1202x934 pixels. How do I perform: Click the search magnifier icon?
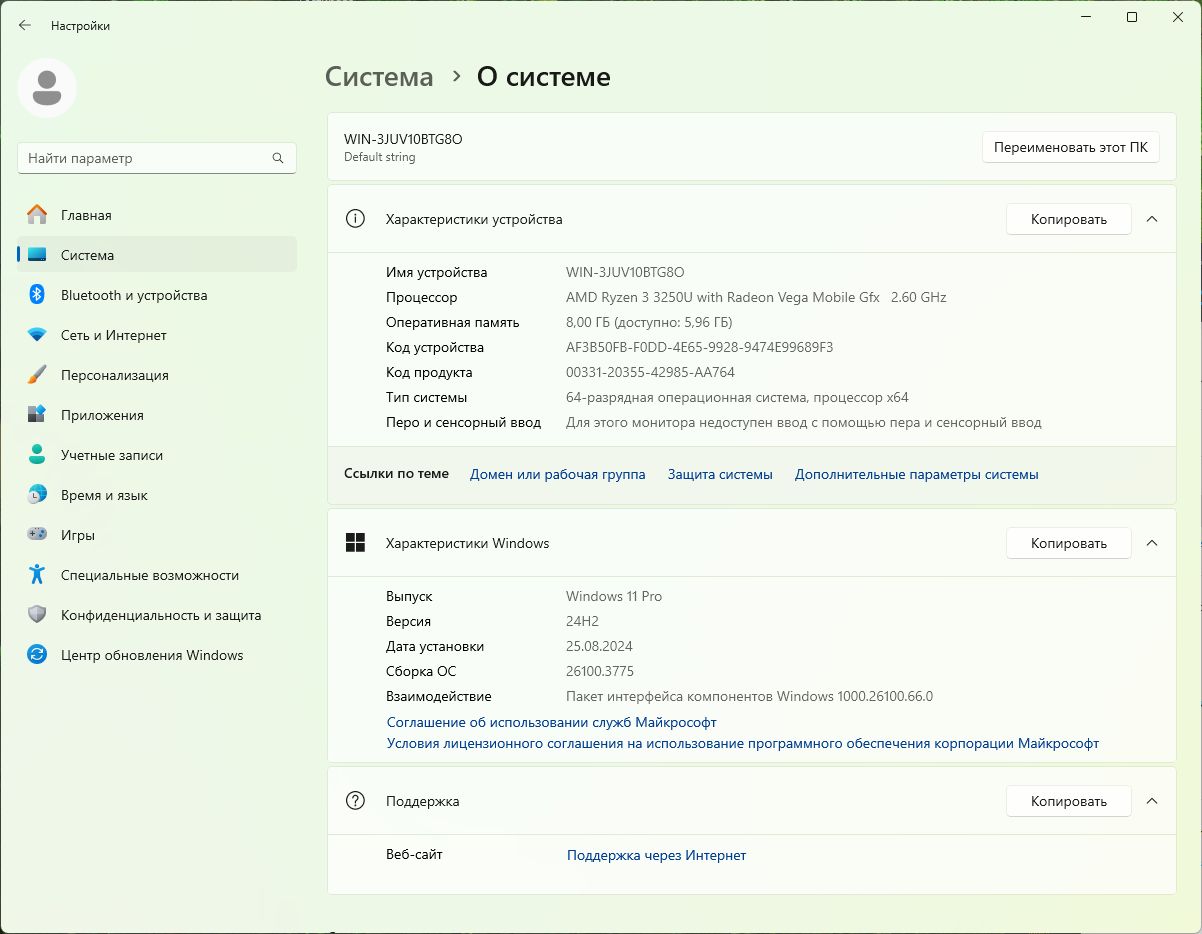click(278, 158)
